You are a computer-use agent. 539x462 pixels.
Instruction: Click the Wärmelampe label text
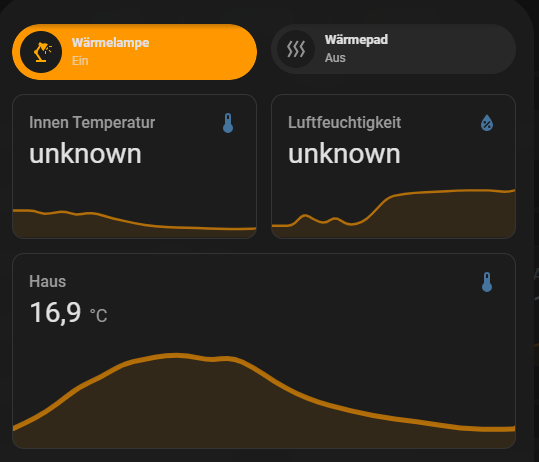tap(110, 43)
